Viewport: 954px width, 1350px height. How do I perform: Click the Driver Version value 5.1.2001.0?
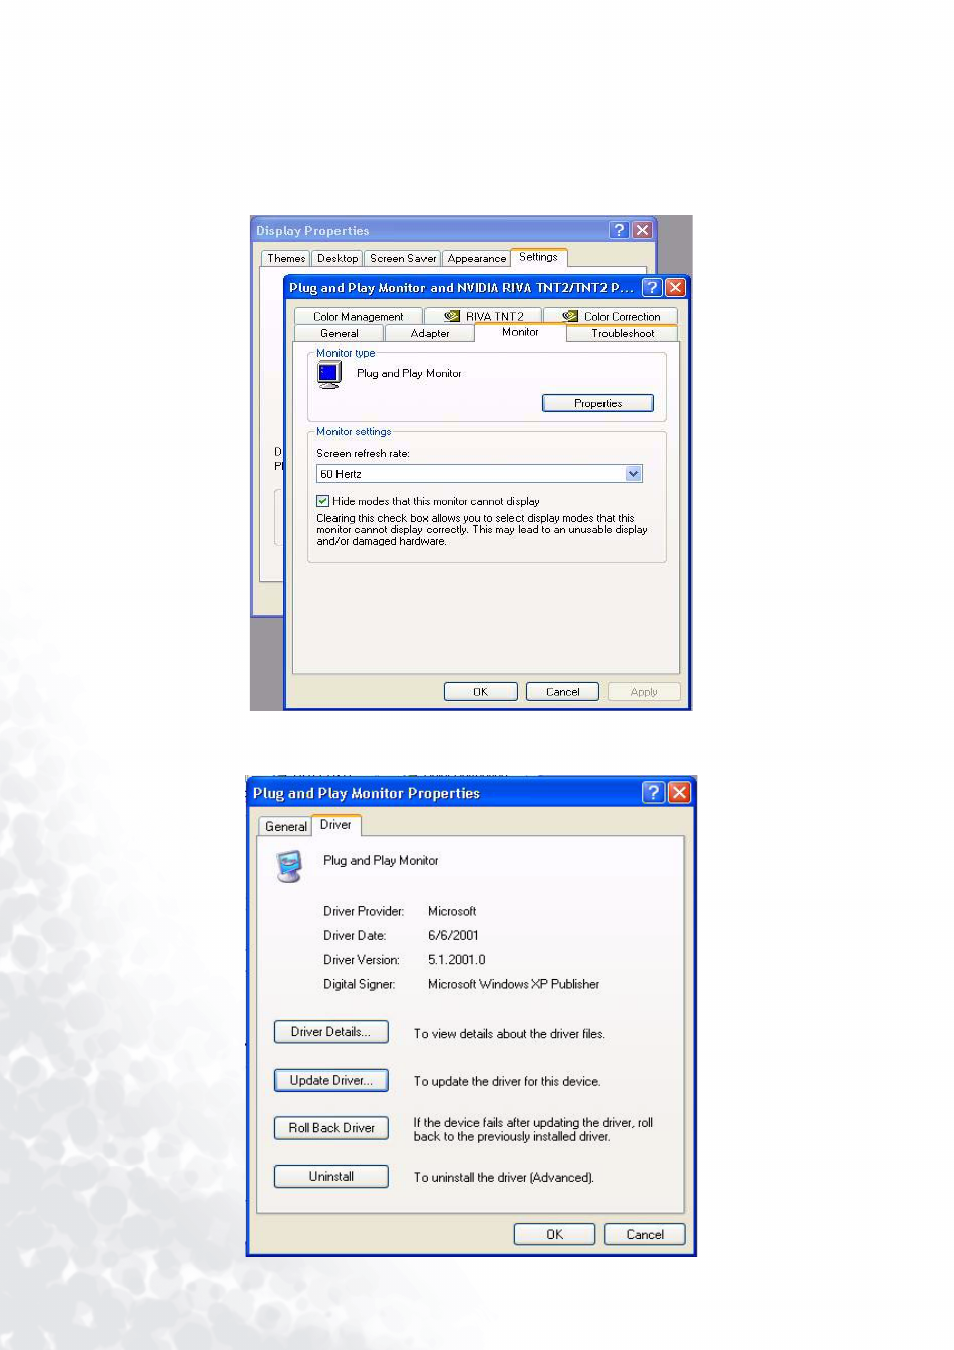(457, 959)
